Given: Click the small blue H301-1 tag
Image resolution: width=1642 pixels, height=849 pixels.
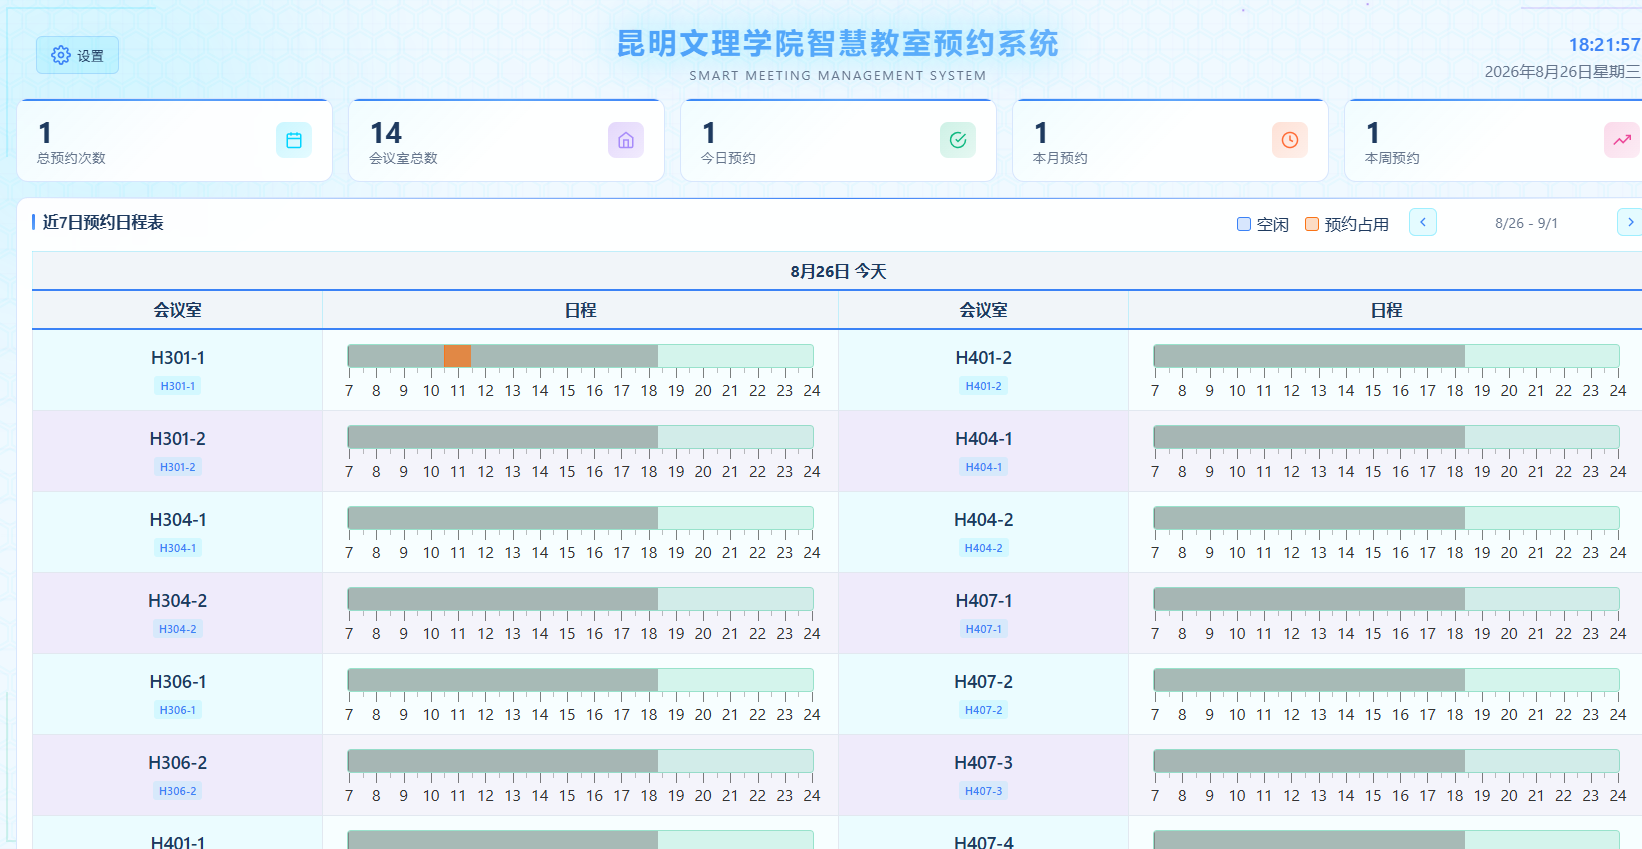Looking at the screenshot, I should (178, 386).
